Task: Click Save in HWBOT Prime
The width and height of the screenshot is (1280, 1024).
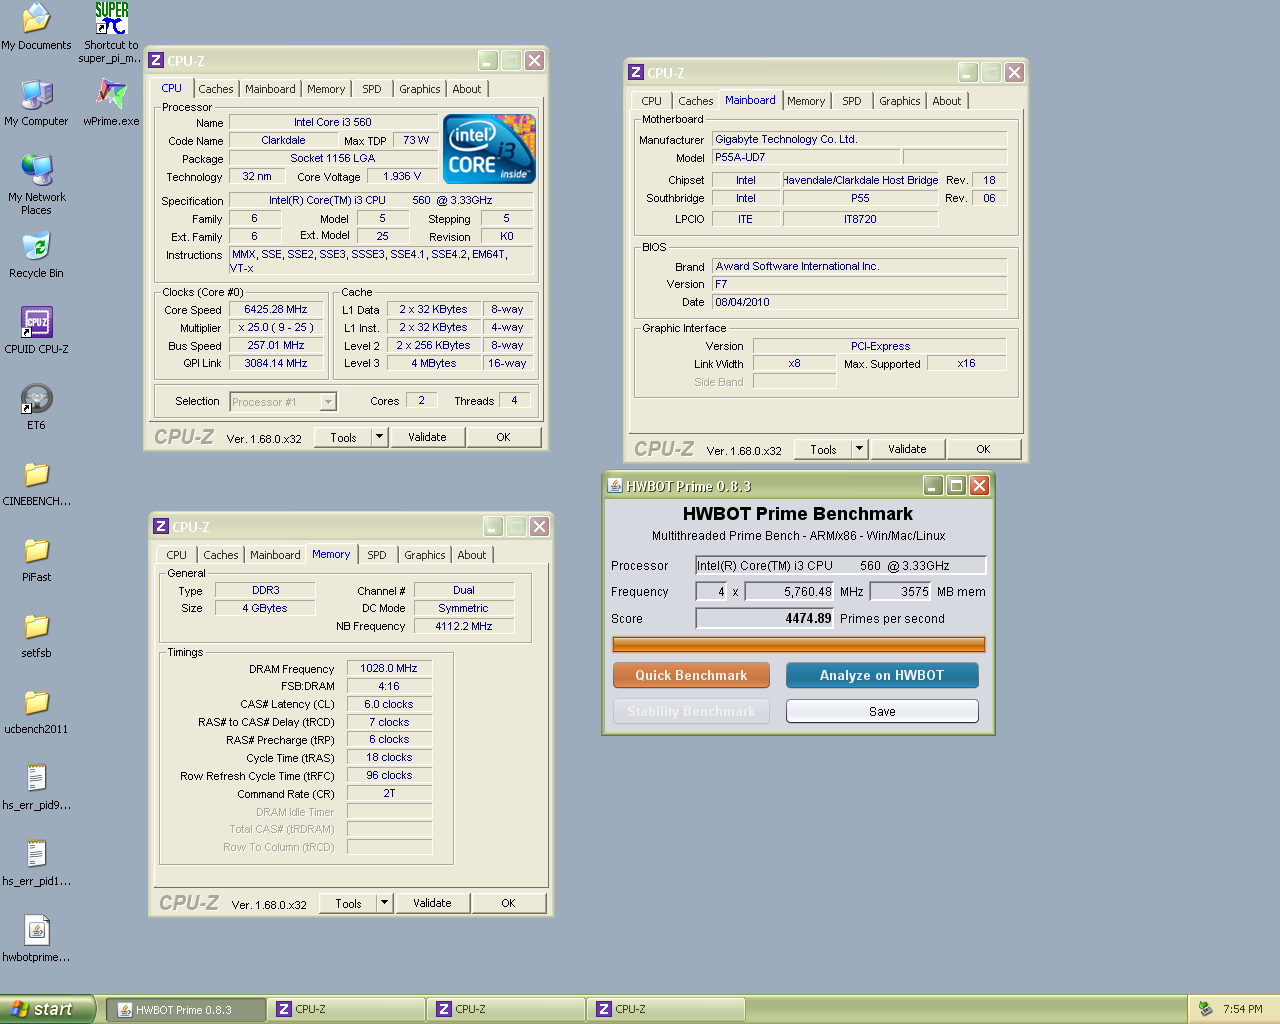Action: pos(882,711)
